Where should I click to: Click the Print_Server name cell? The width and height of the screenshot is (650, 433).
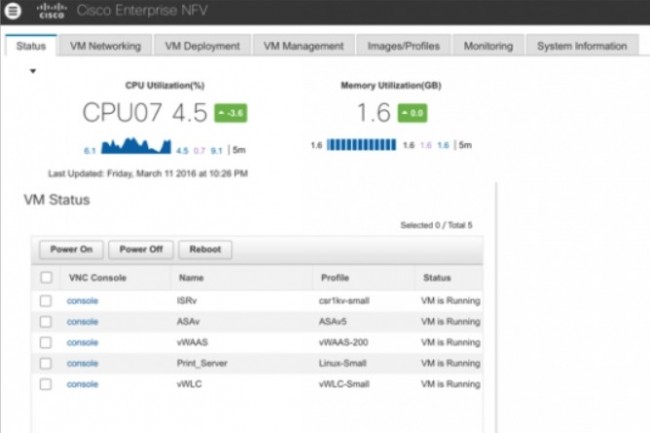click(202, 363)
